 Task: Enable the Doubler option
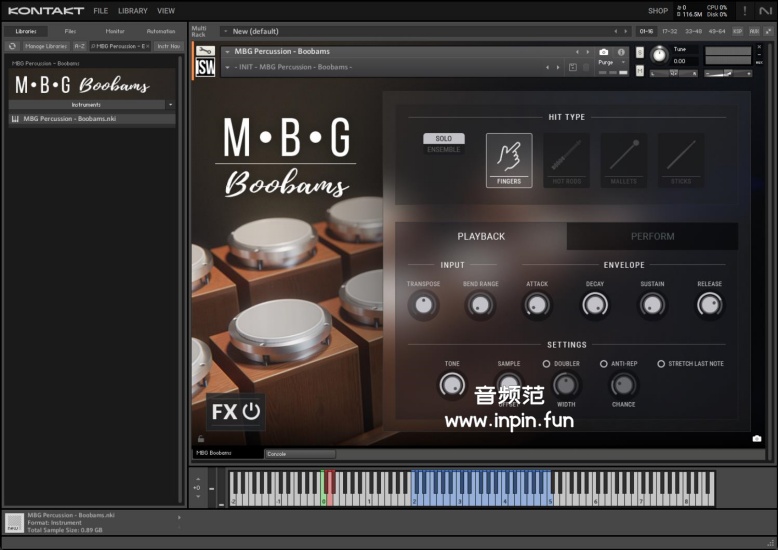tap(547, 364)
